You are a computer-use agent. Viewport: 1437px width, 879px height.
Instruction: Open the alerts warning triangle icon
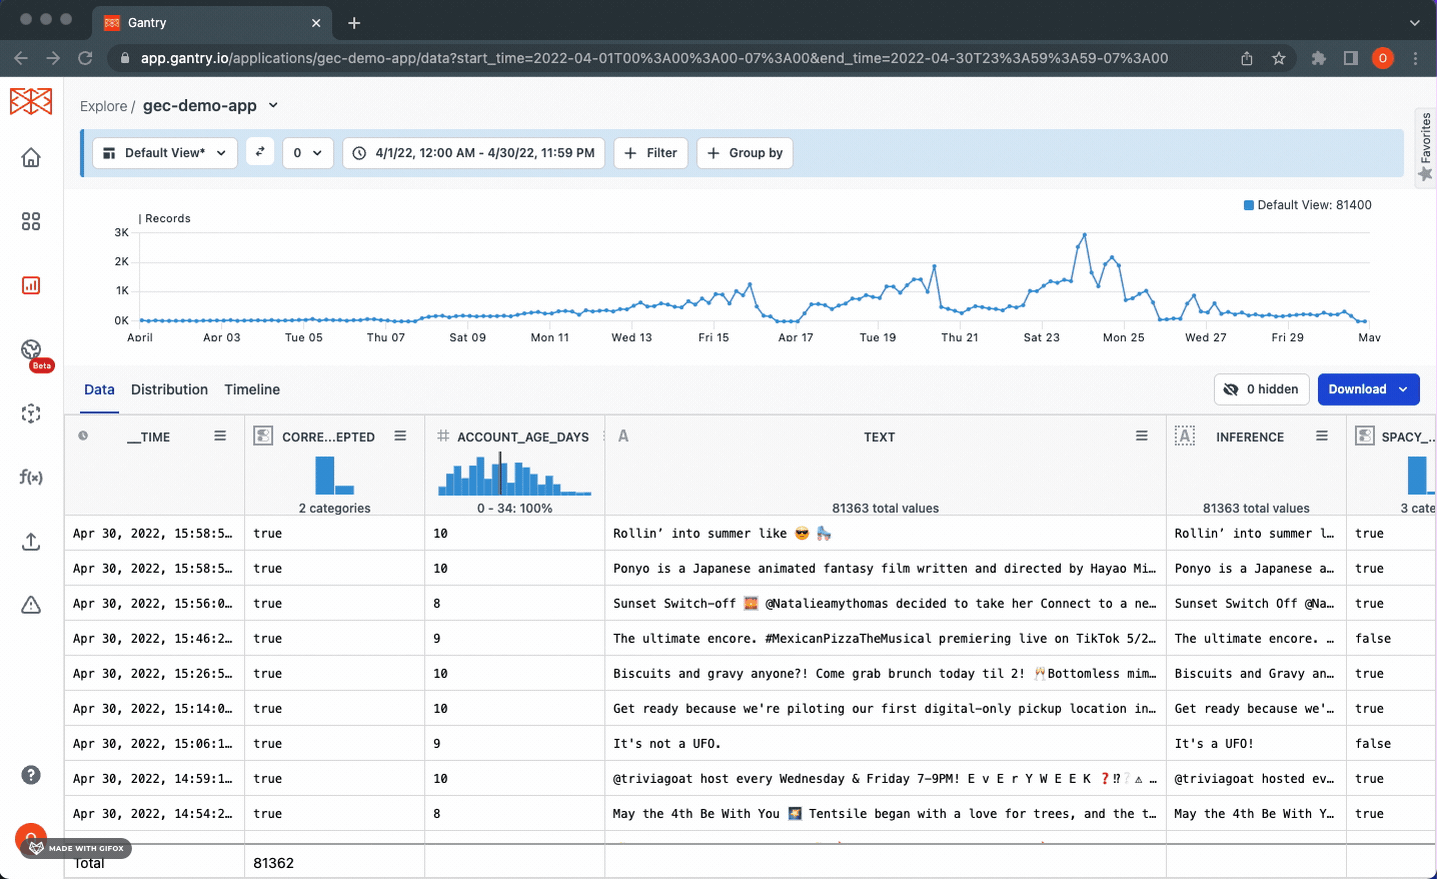click(31, 605)
